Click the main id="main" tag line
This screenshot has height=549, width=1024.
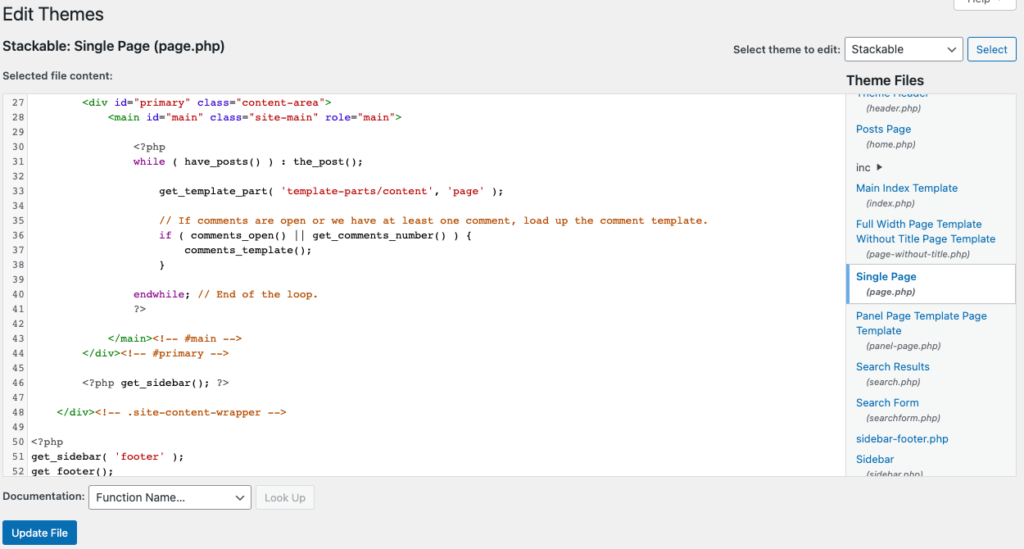pyautogui.click(x=255, y=118)
